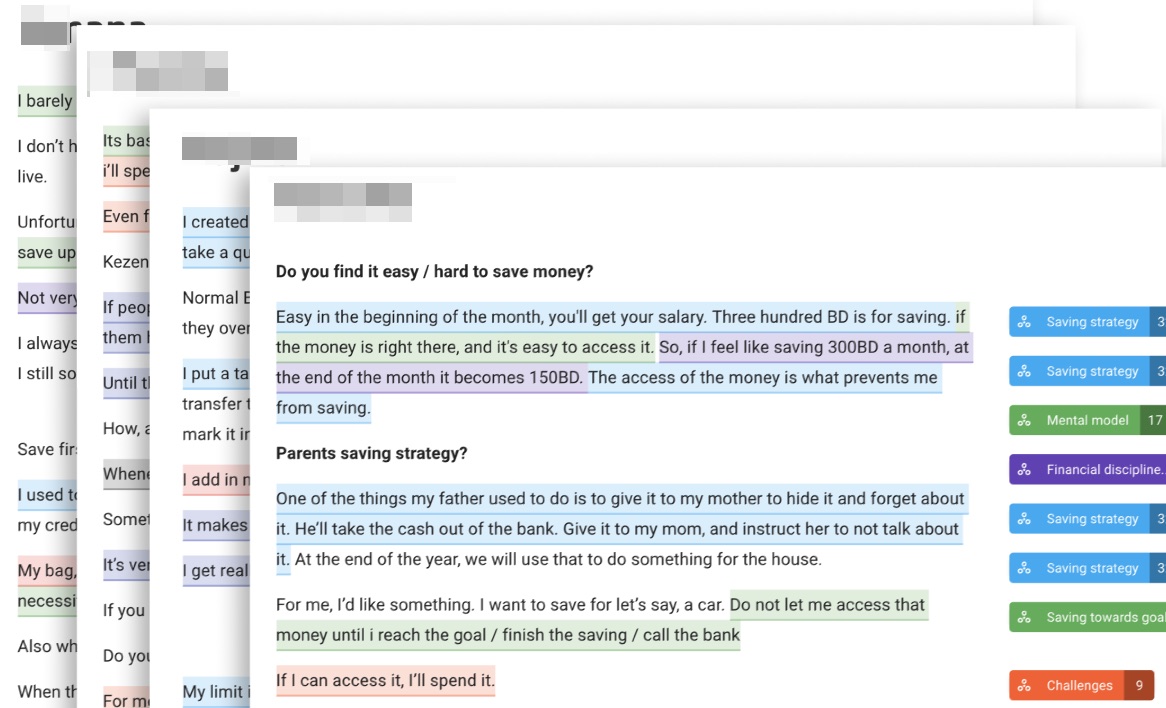1166x708 pixels.
Task: Click 'Until t' highlight in second document
Action: click(x=126, y=383)
